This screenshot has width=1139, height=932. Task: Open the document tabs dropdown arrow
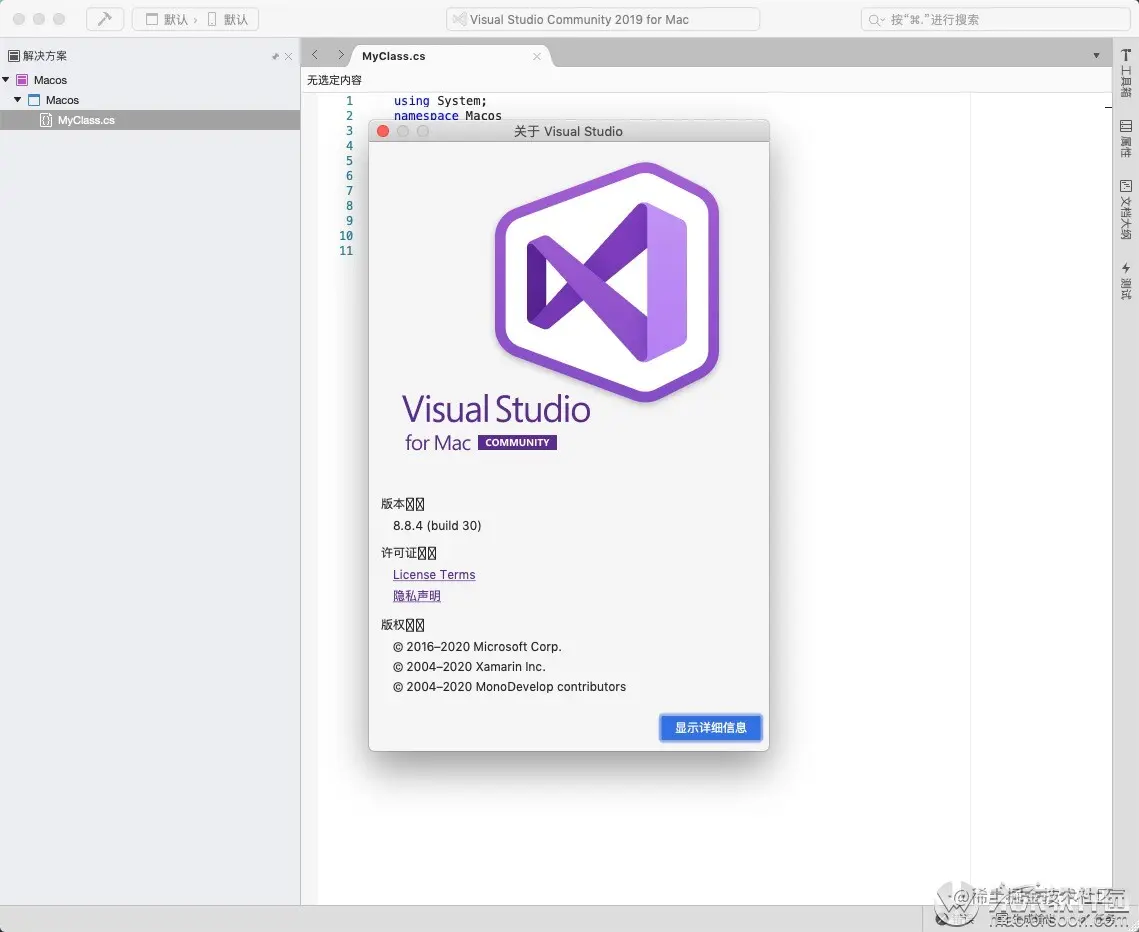pos(1096,55)
